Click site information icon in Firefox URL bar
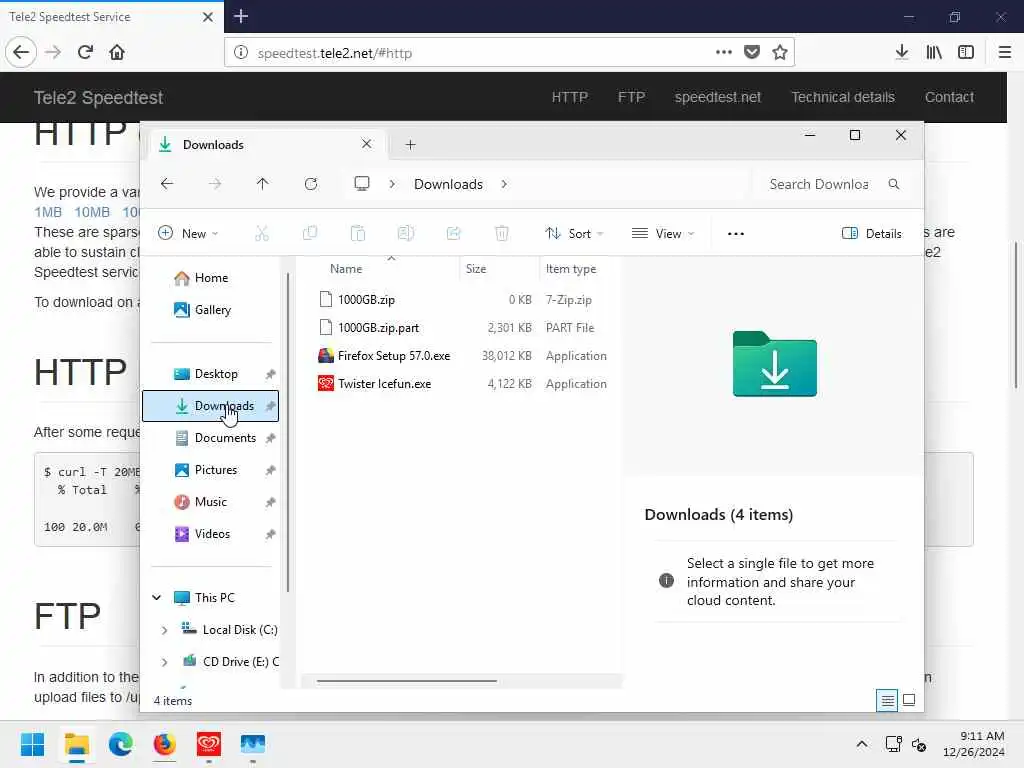Image resolution: width=1024 pixels, height=768 pixels. tap(241, 52)
